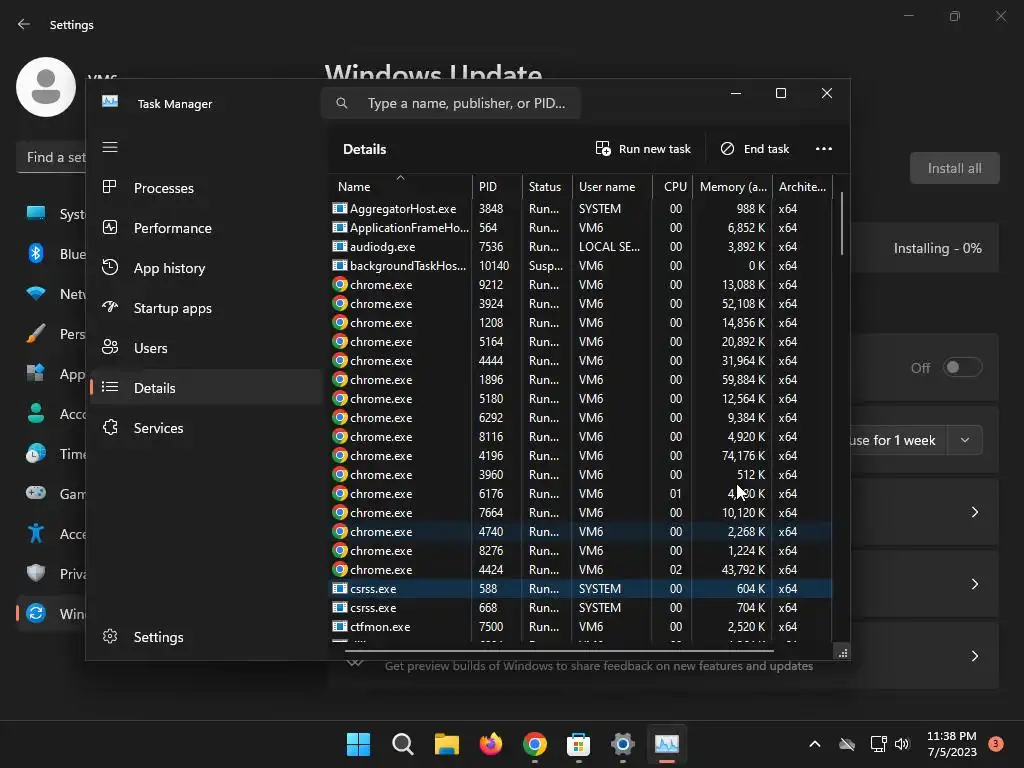Click PID cell 4740
The width and height of the screenshot is (1024, 768).
[491, 532]
